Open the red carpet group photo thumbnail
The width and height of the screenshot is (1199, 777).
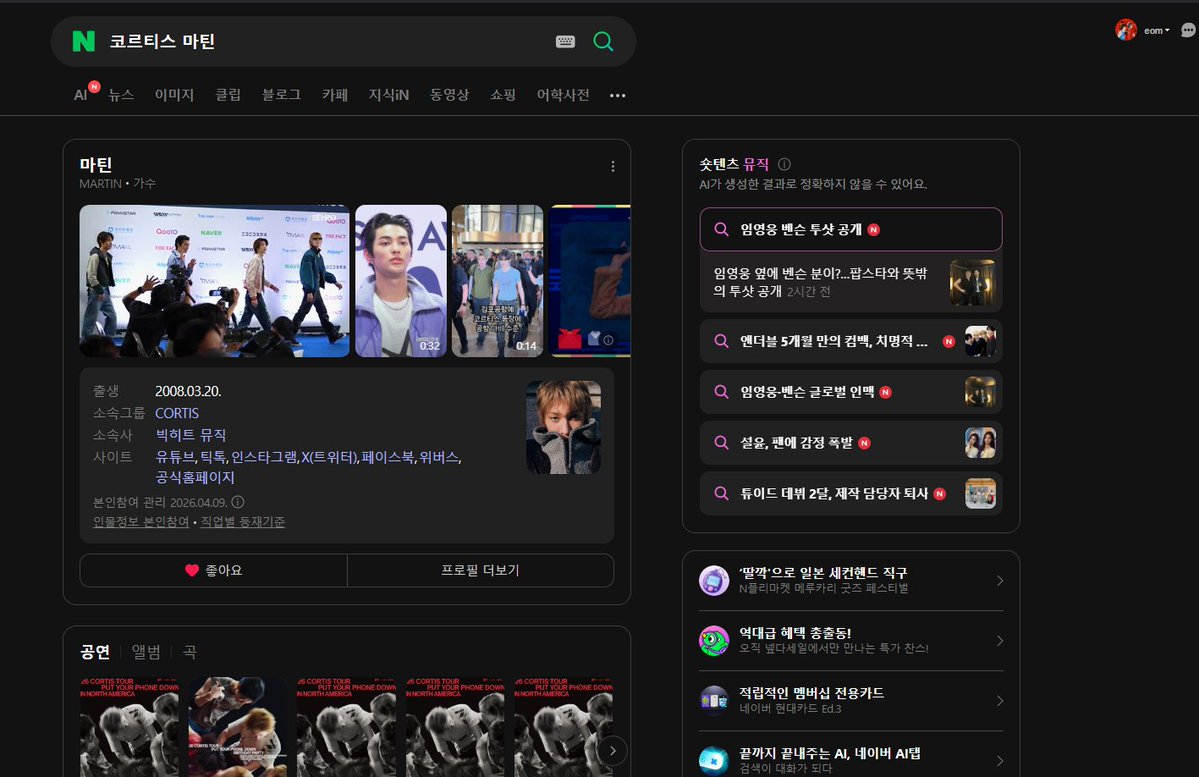coord(215,281)
